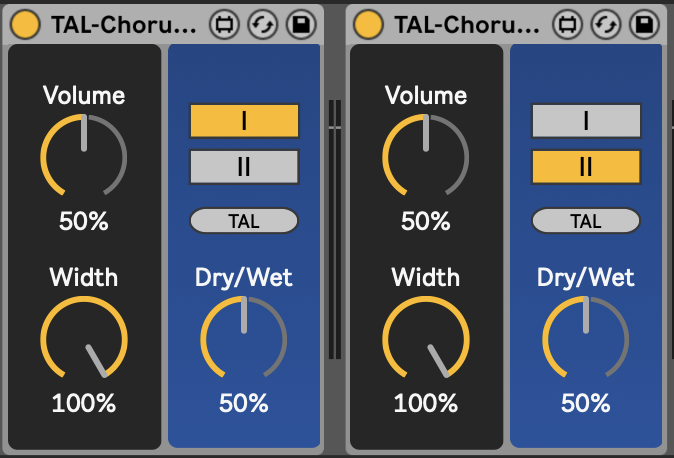Click the left device's Volume knob
This screenshot has width=674, height=458.
(84, 156)
